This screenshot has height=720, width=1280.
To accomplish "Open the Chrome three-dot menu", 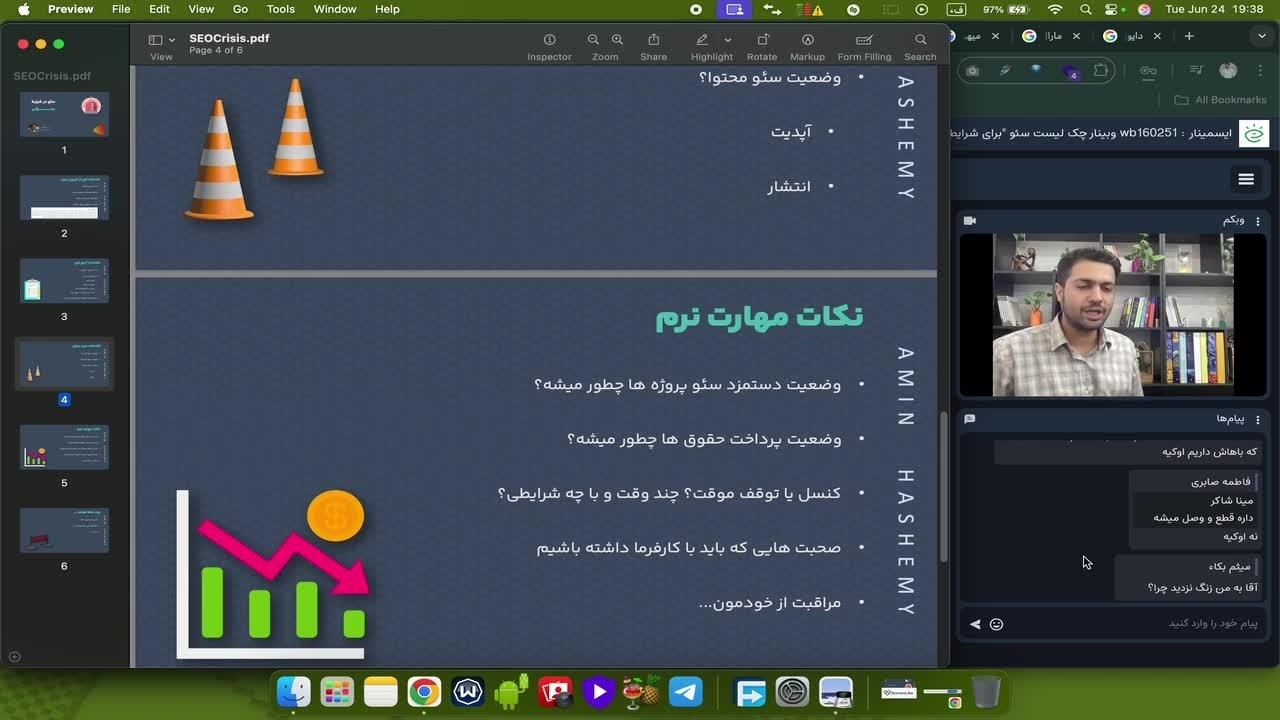I will coord(1260,70).
